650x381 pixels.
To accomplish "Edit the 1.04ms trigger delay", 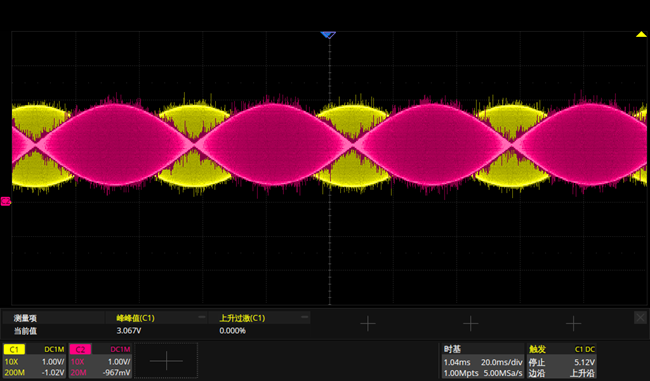I will (457, 362).
